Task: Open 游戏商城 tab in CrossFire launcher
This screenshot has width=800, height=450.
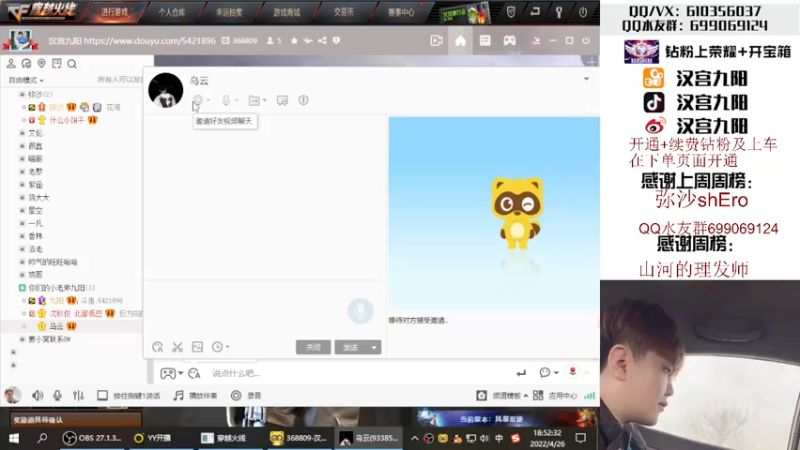Action: click(x=287, y=12)
